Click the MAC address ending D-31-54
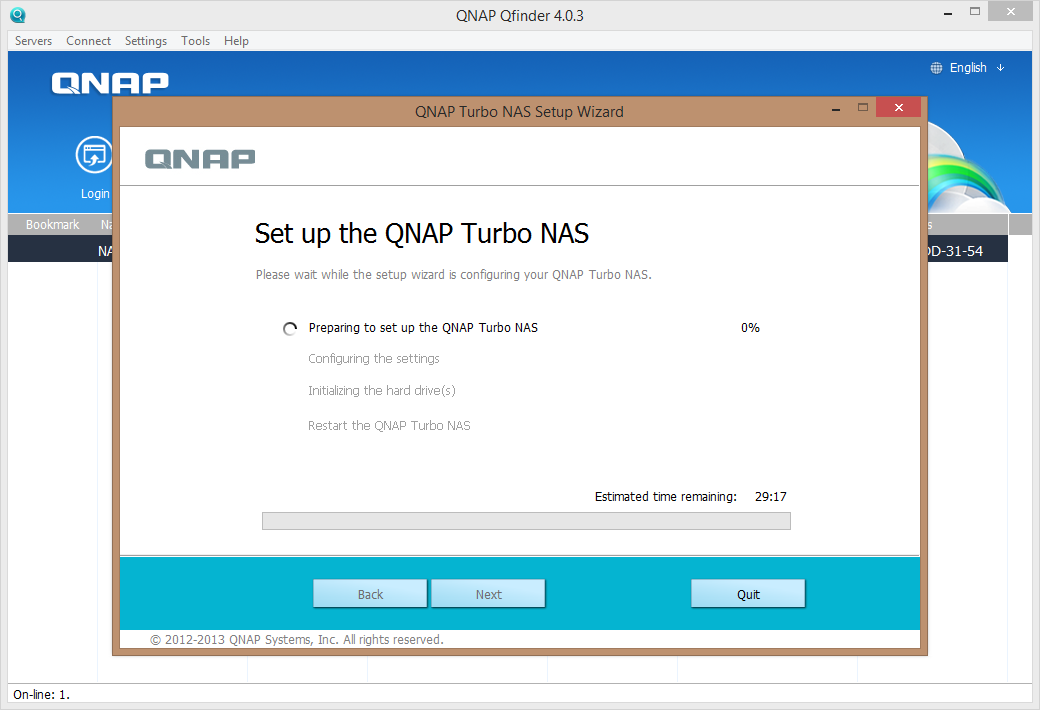Viewport: 1040px width, 710px height. click(x=954, y=251)
